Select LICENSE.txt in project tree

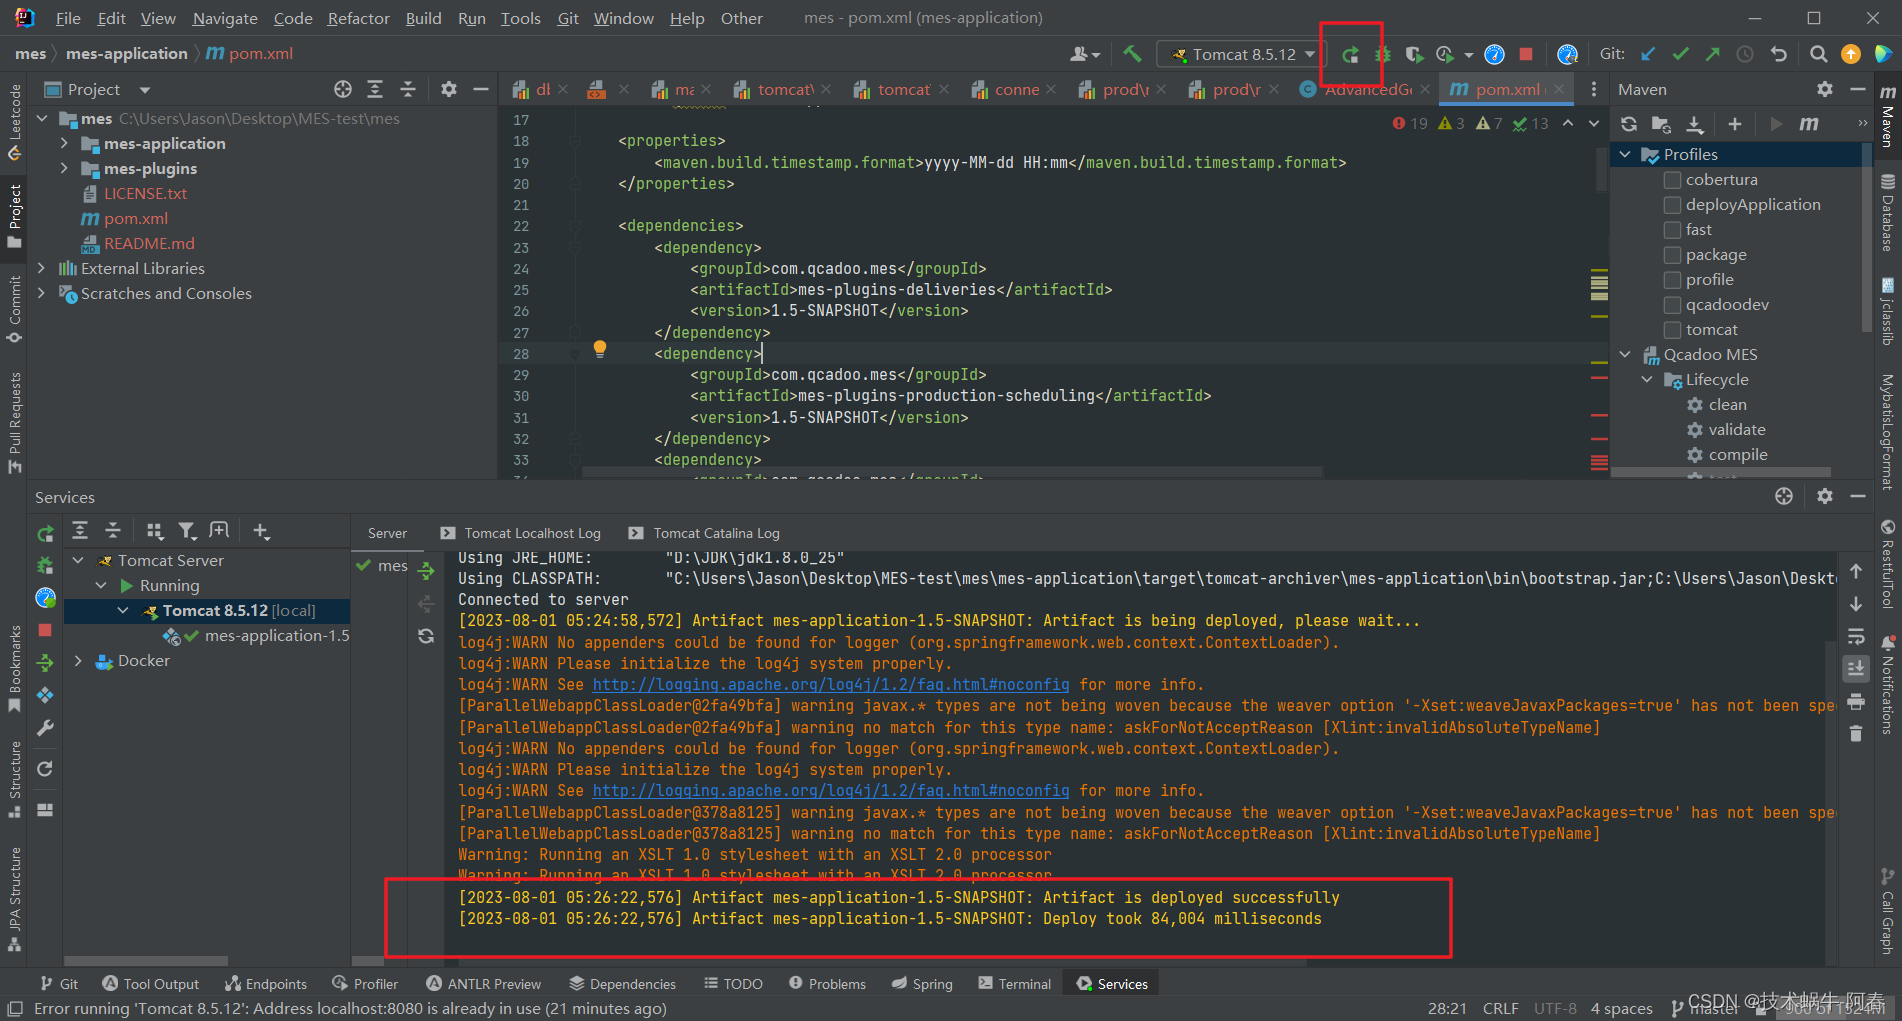click(x=145, y=193)
